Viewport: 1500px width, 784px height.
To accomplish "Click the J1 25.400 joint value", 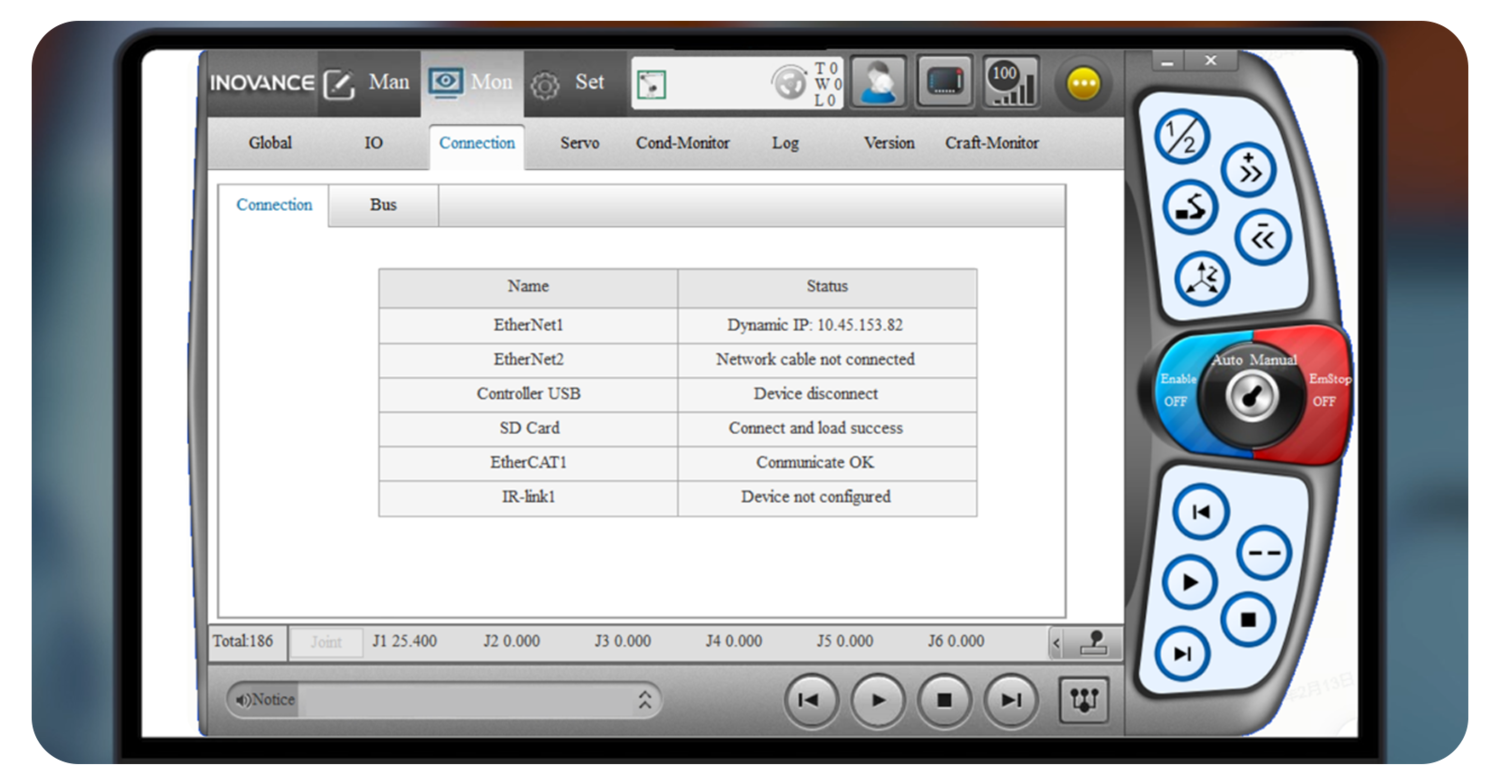I will [404, 641].
